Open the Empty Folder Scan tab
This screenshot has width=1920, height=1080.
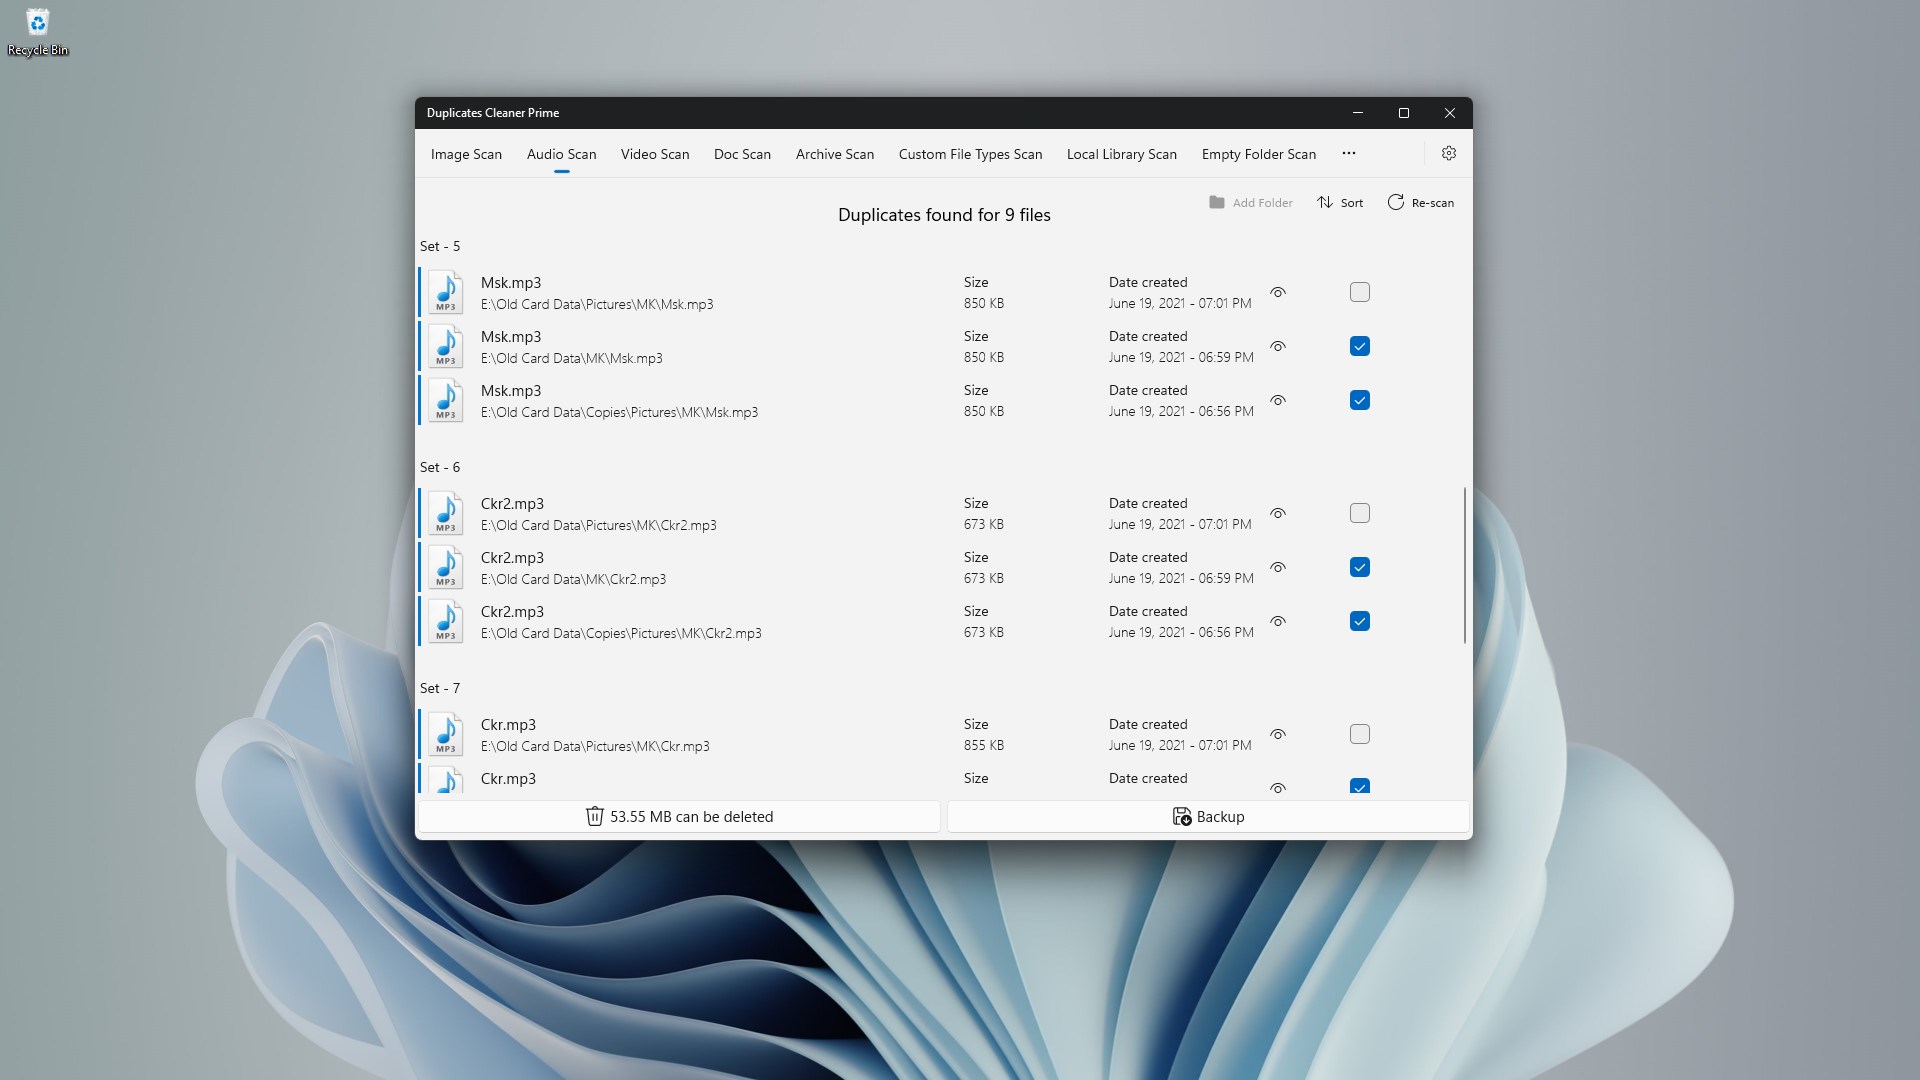click(1258, 154)
